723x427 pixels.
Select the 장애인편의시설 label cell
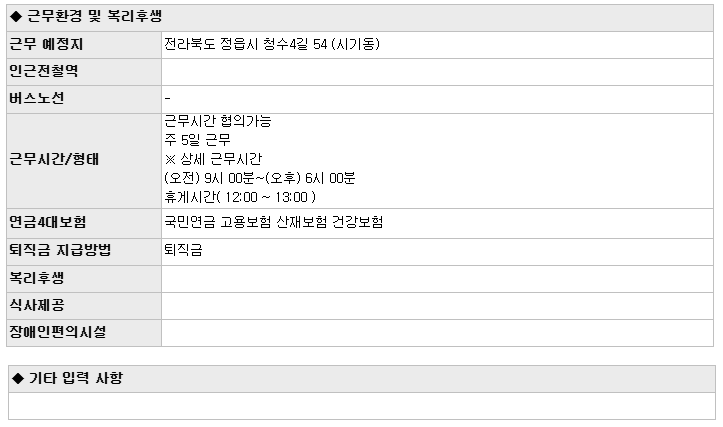(x=84, y=333)
